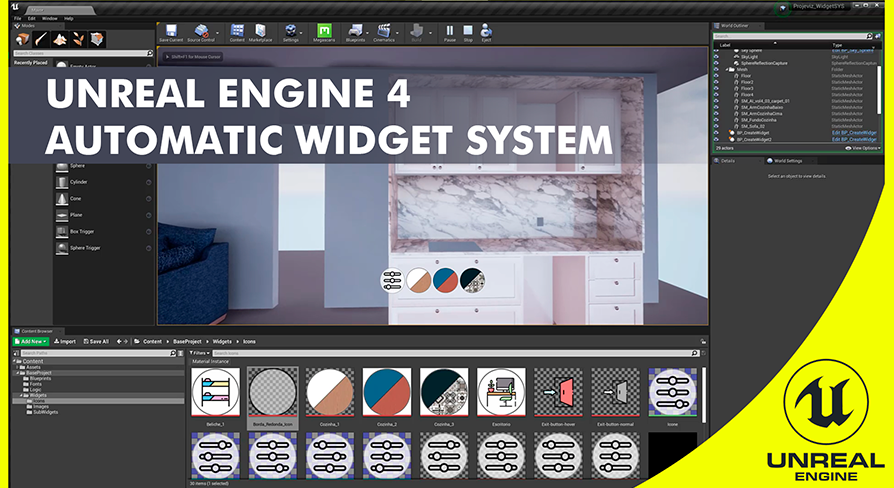Toggle visibility of SM_ArmCozinhaCima
Screen dimensions: 894x488
[716, 113]
